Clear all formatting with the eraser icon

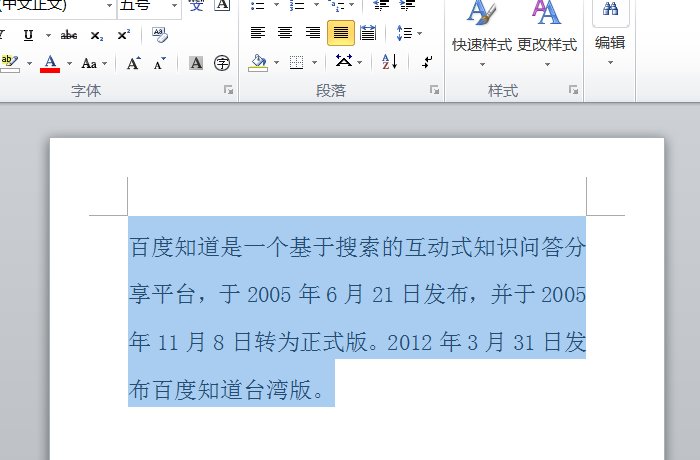coord(160,34)
